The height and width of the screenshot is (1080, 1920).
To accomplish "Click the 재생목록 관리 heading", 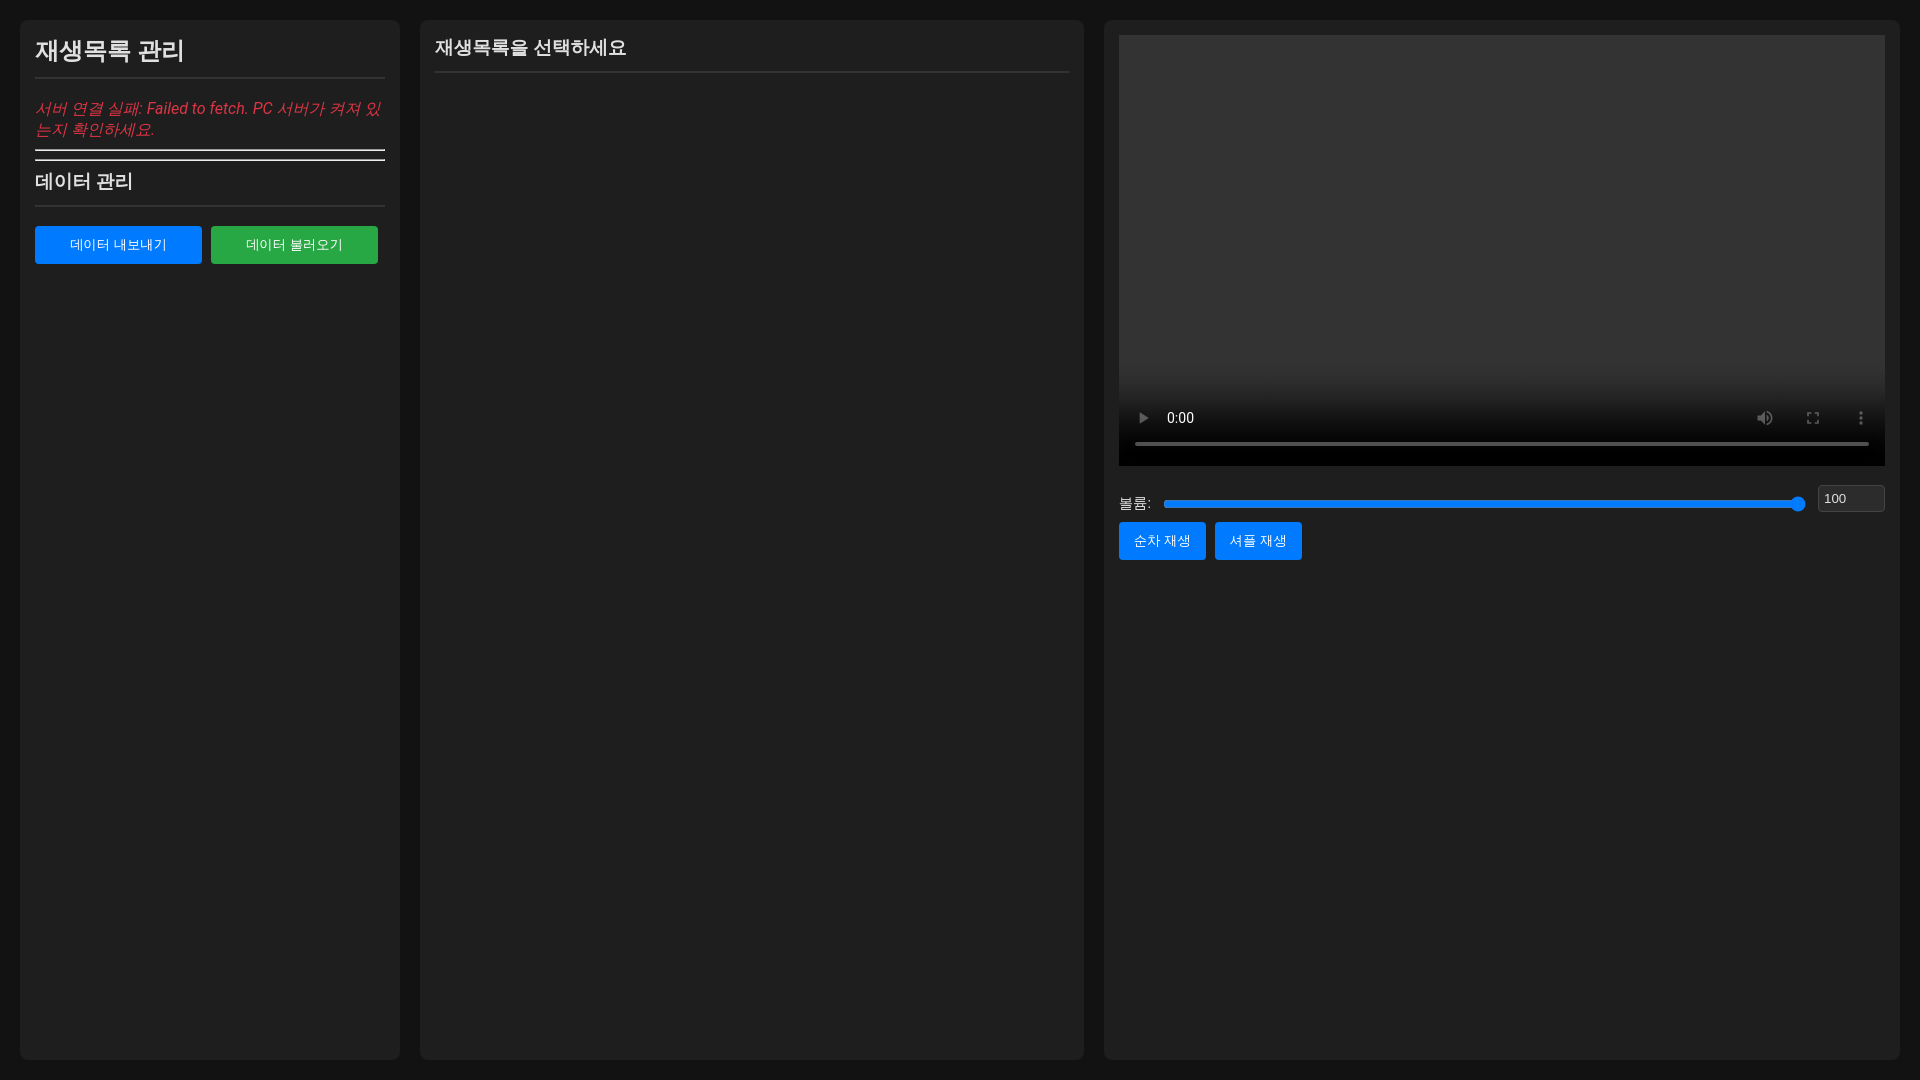I will click(x=110, y=51).
